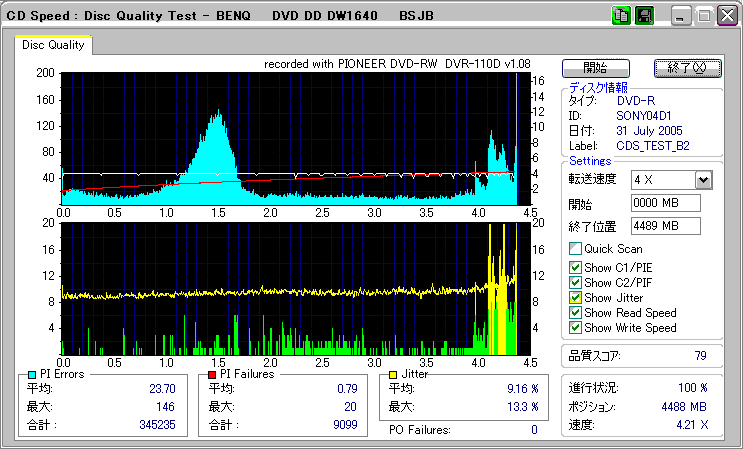743x449 pixels.
Task: Click the yellow Jitter legend square
Action: click(x=394, y=374)
